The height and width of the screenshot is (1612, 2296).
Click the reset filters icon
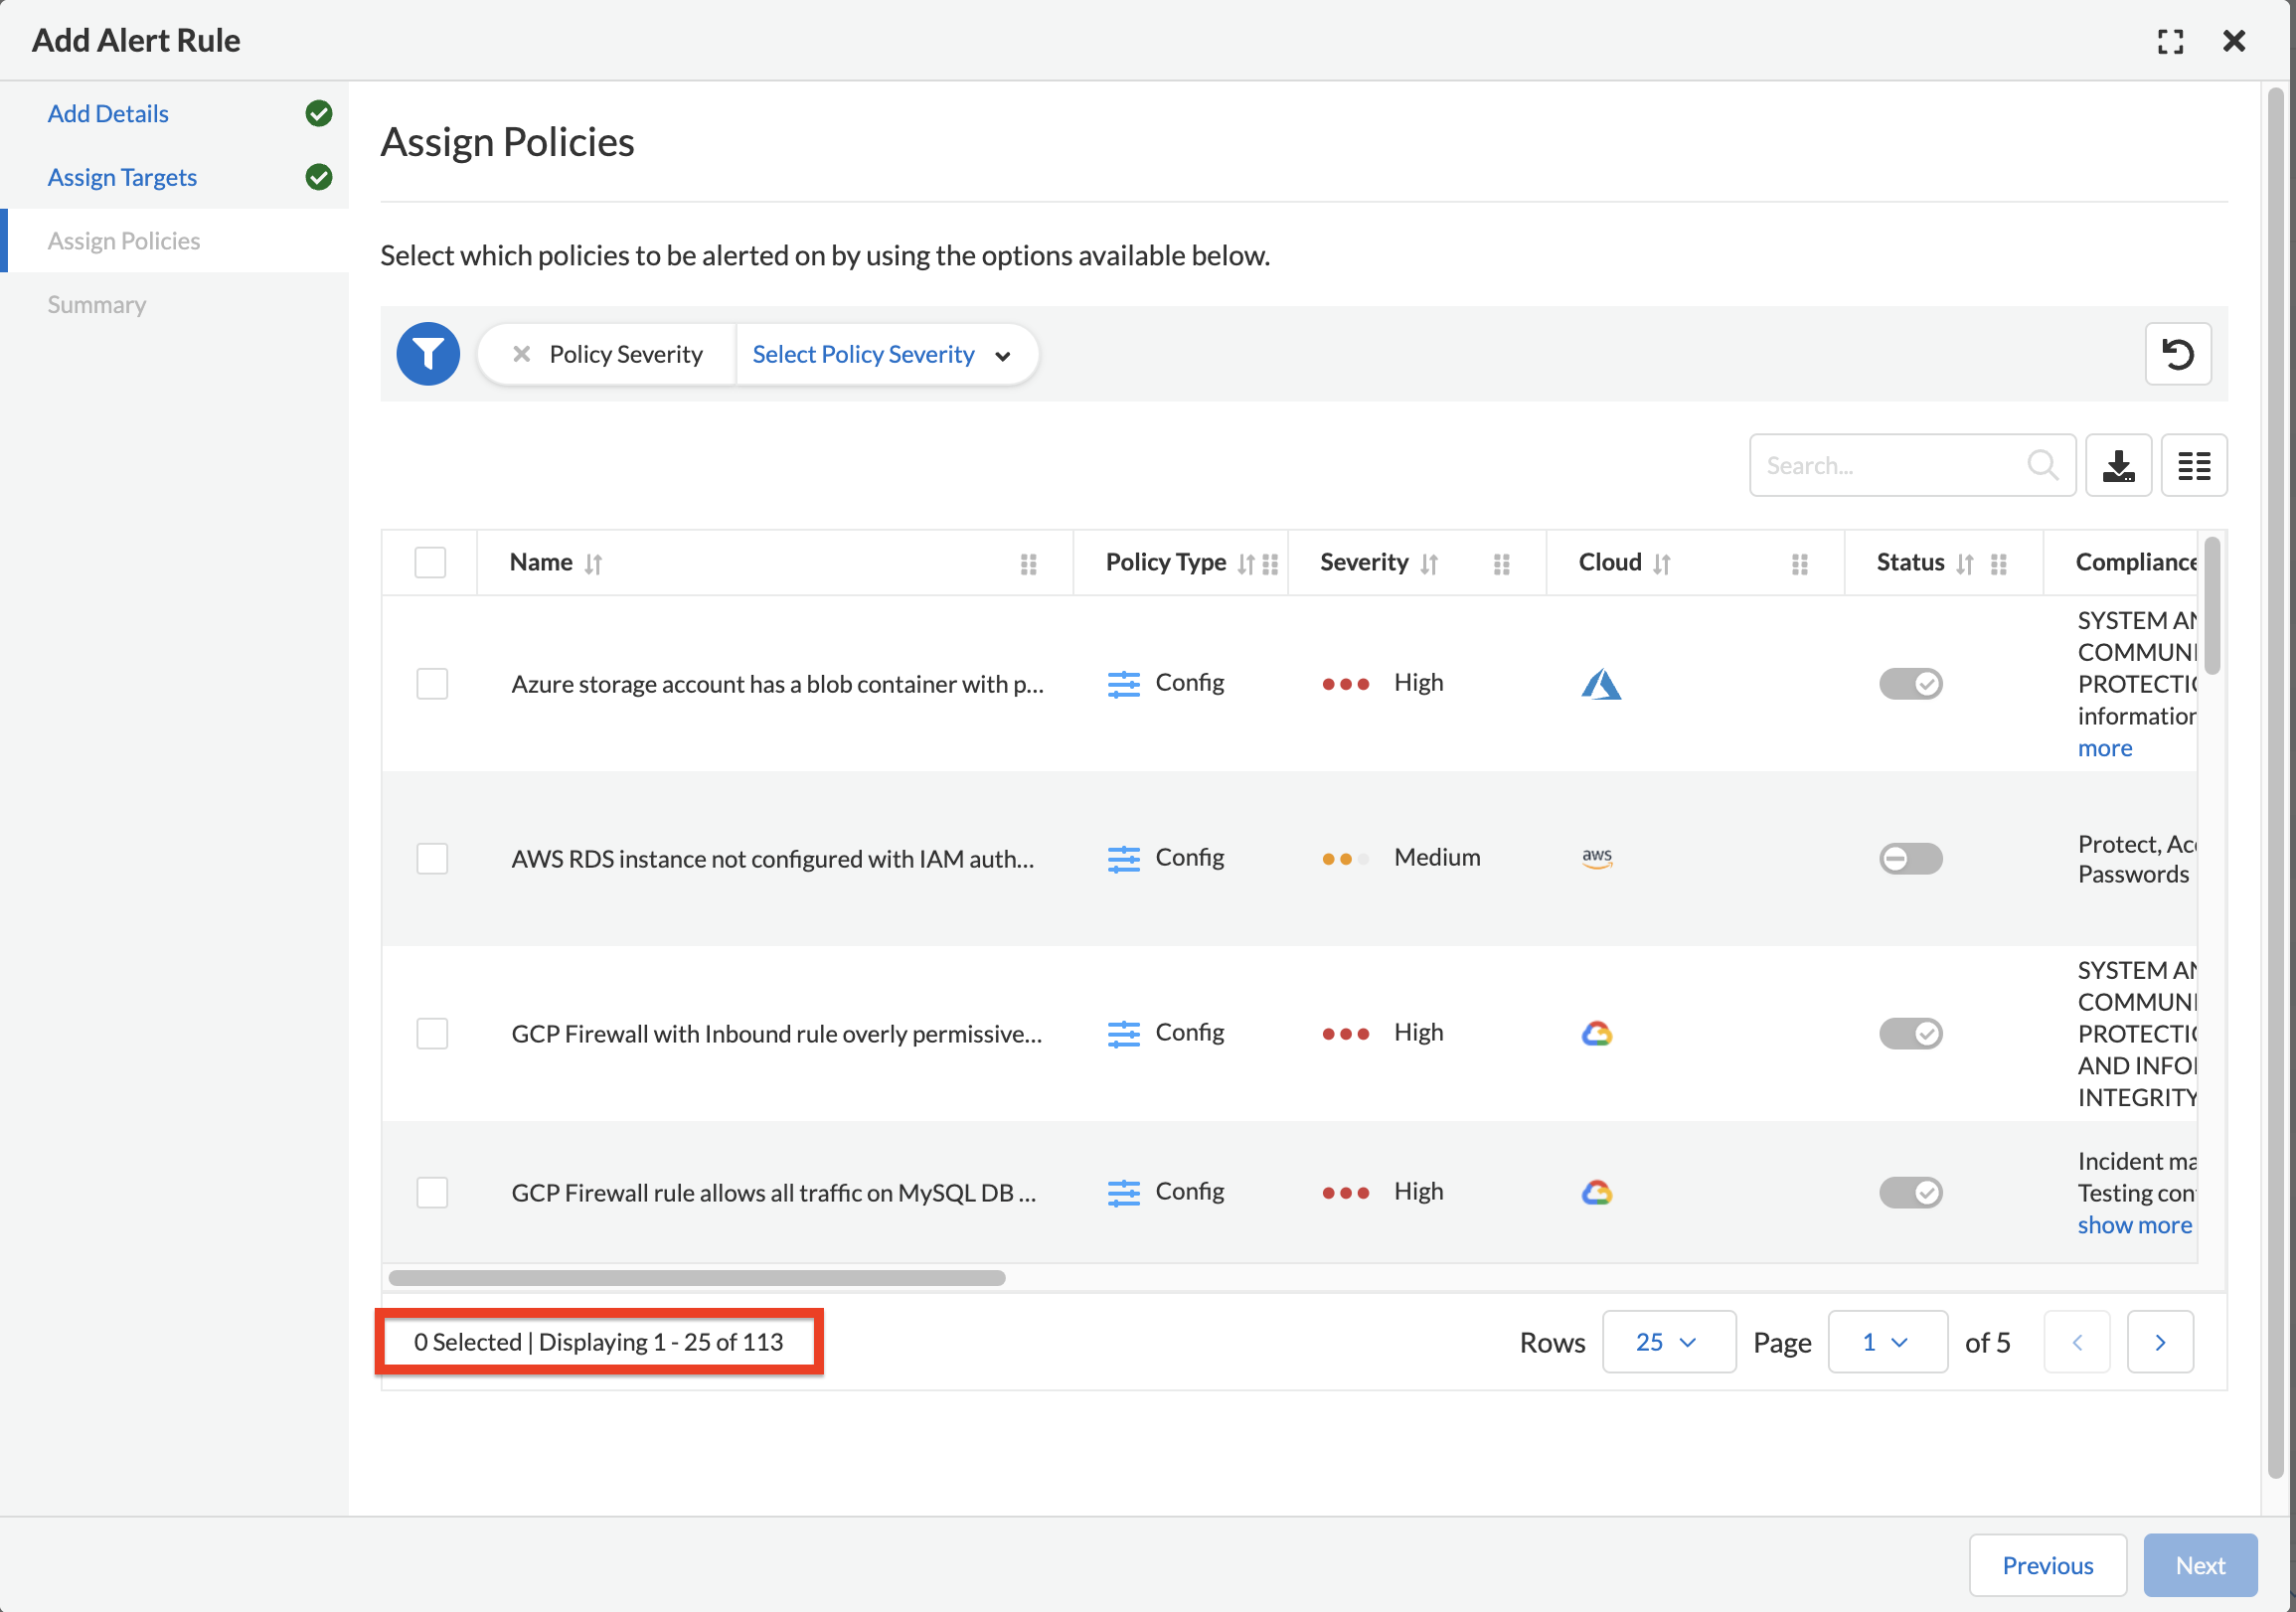[2177, 354]
